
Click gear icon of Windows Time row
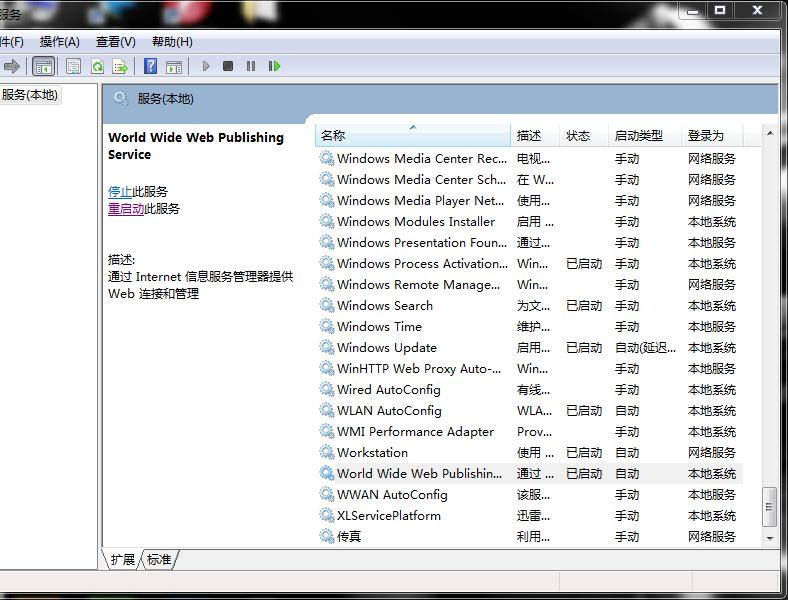point(327,326)
